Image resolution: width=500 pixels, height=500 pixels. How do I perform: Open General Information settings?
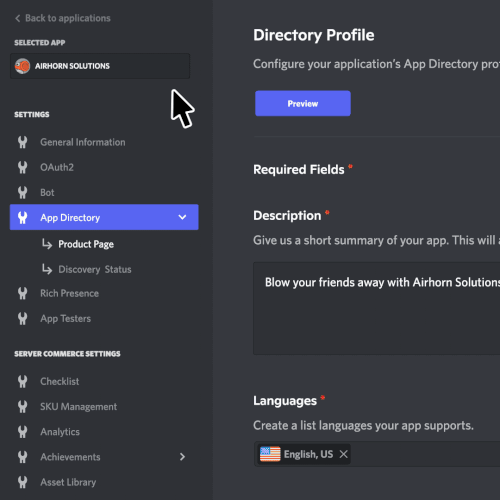83,142
